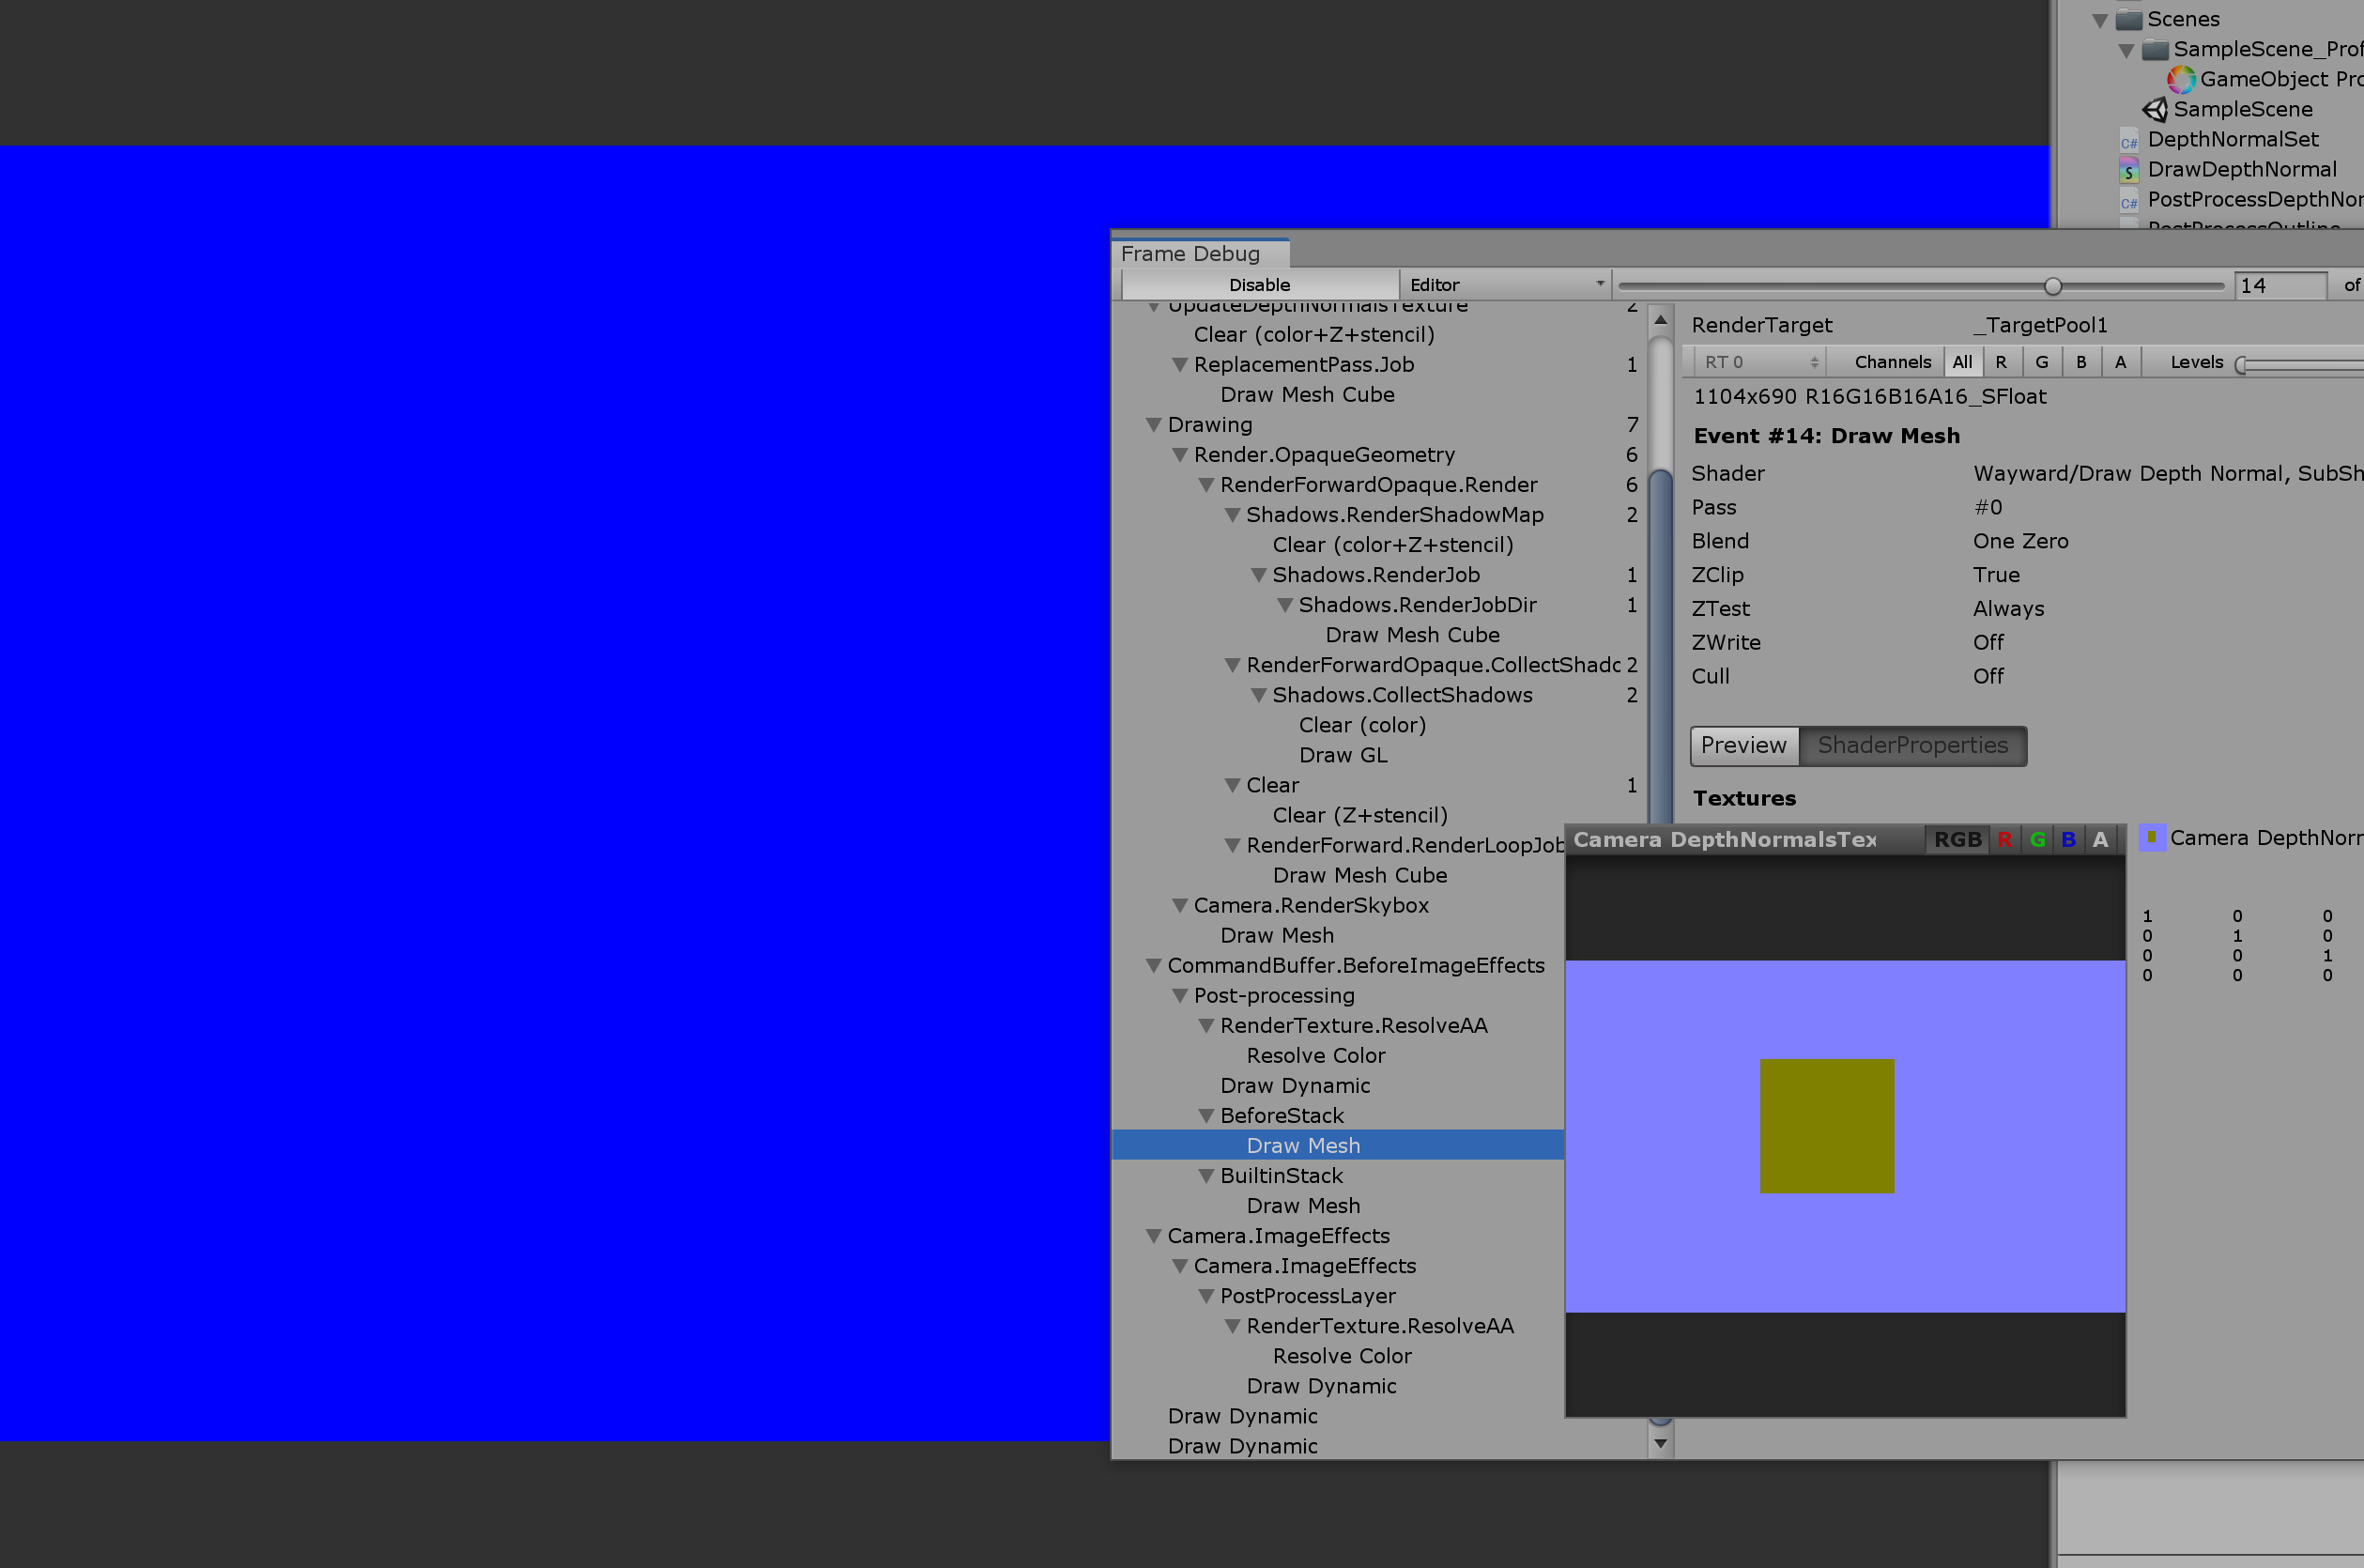
Task: Click the event number input field
Action: coord(2279,286)
